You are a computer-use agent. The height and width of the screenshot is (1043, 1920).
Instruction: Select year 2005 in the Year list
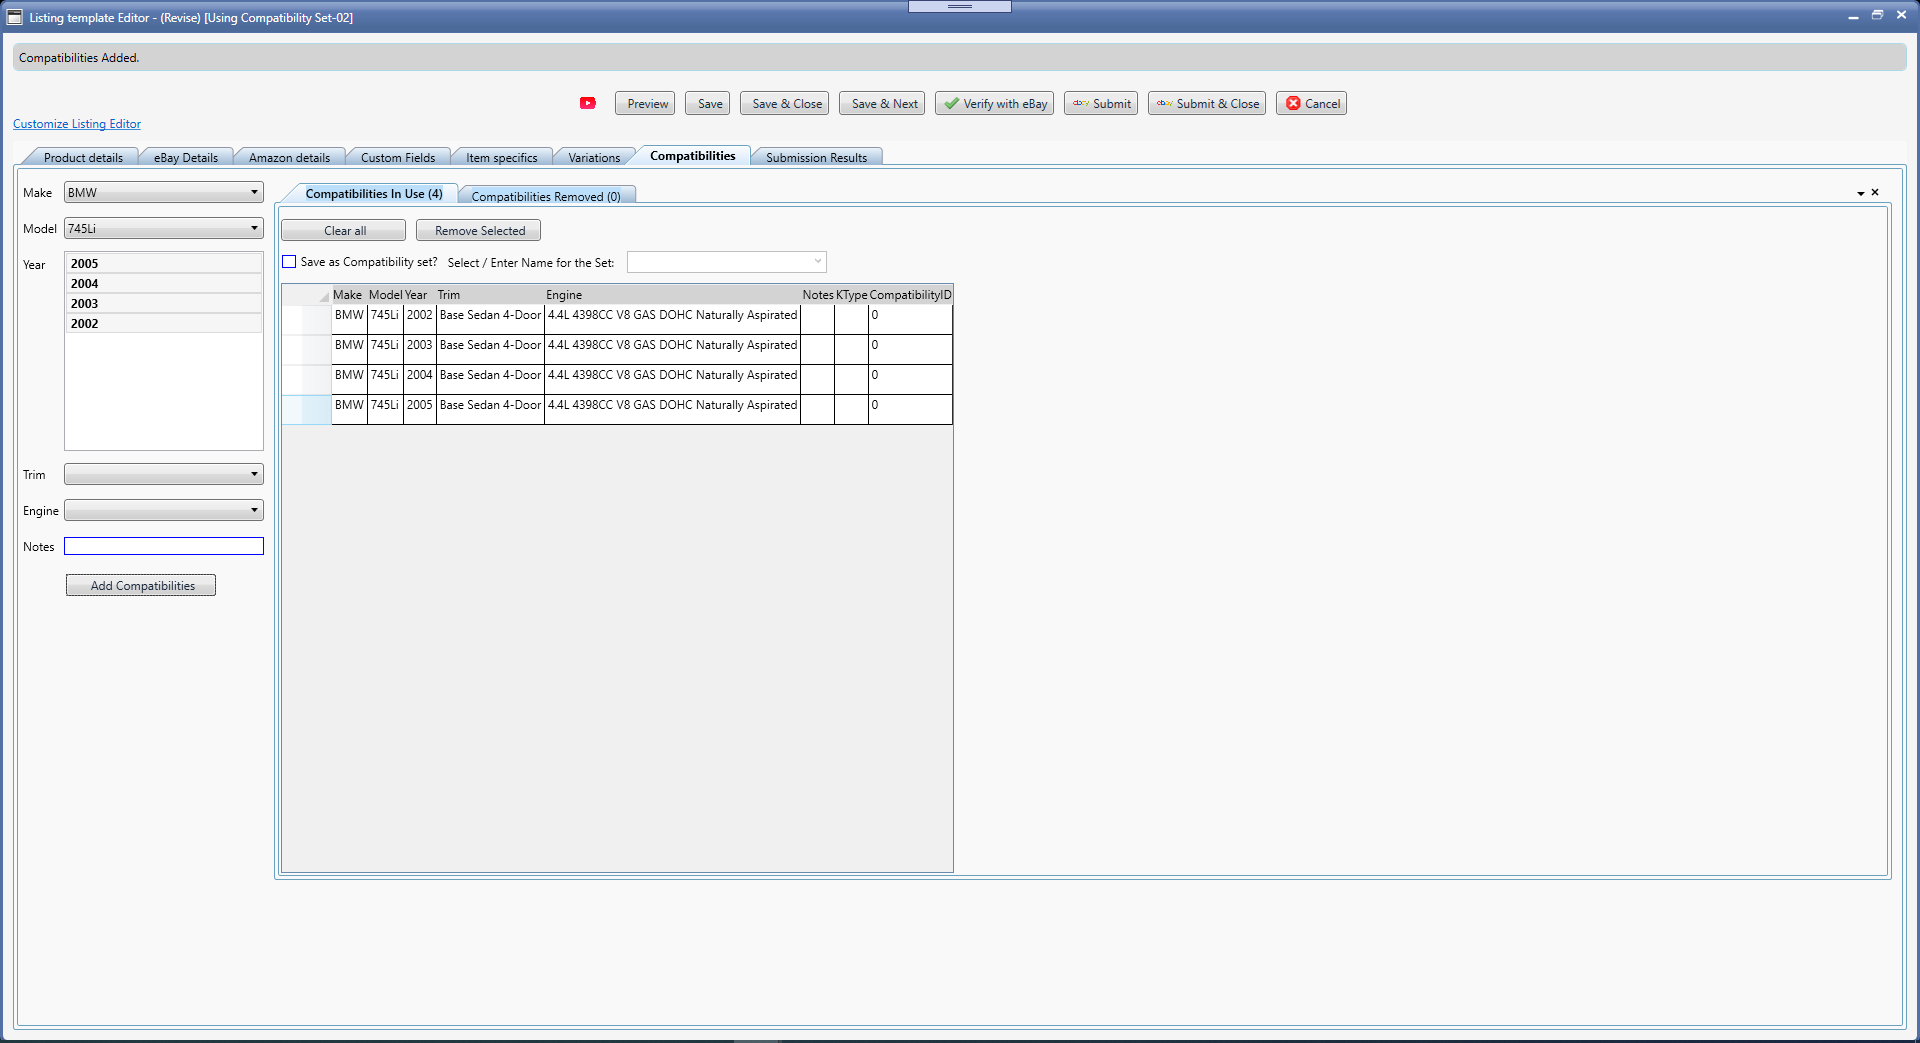(x=164, y=263)
